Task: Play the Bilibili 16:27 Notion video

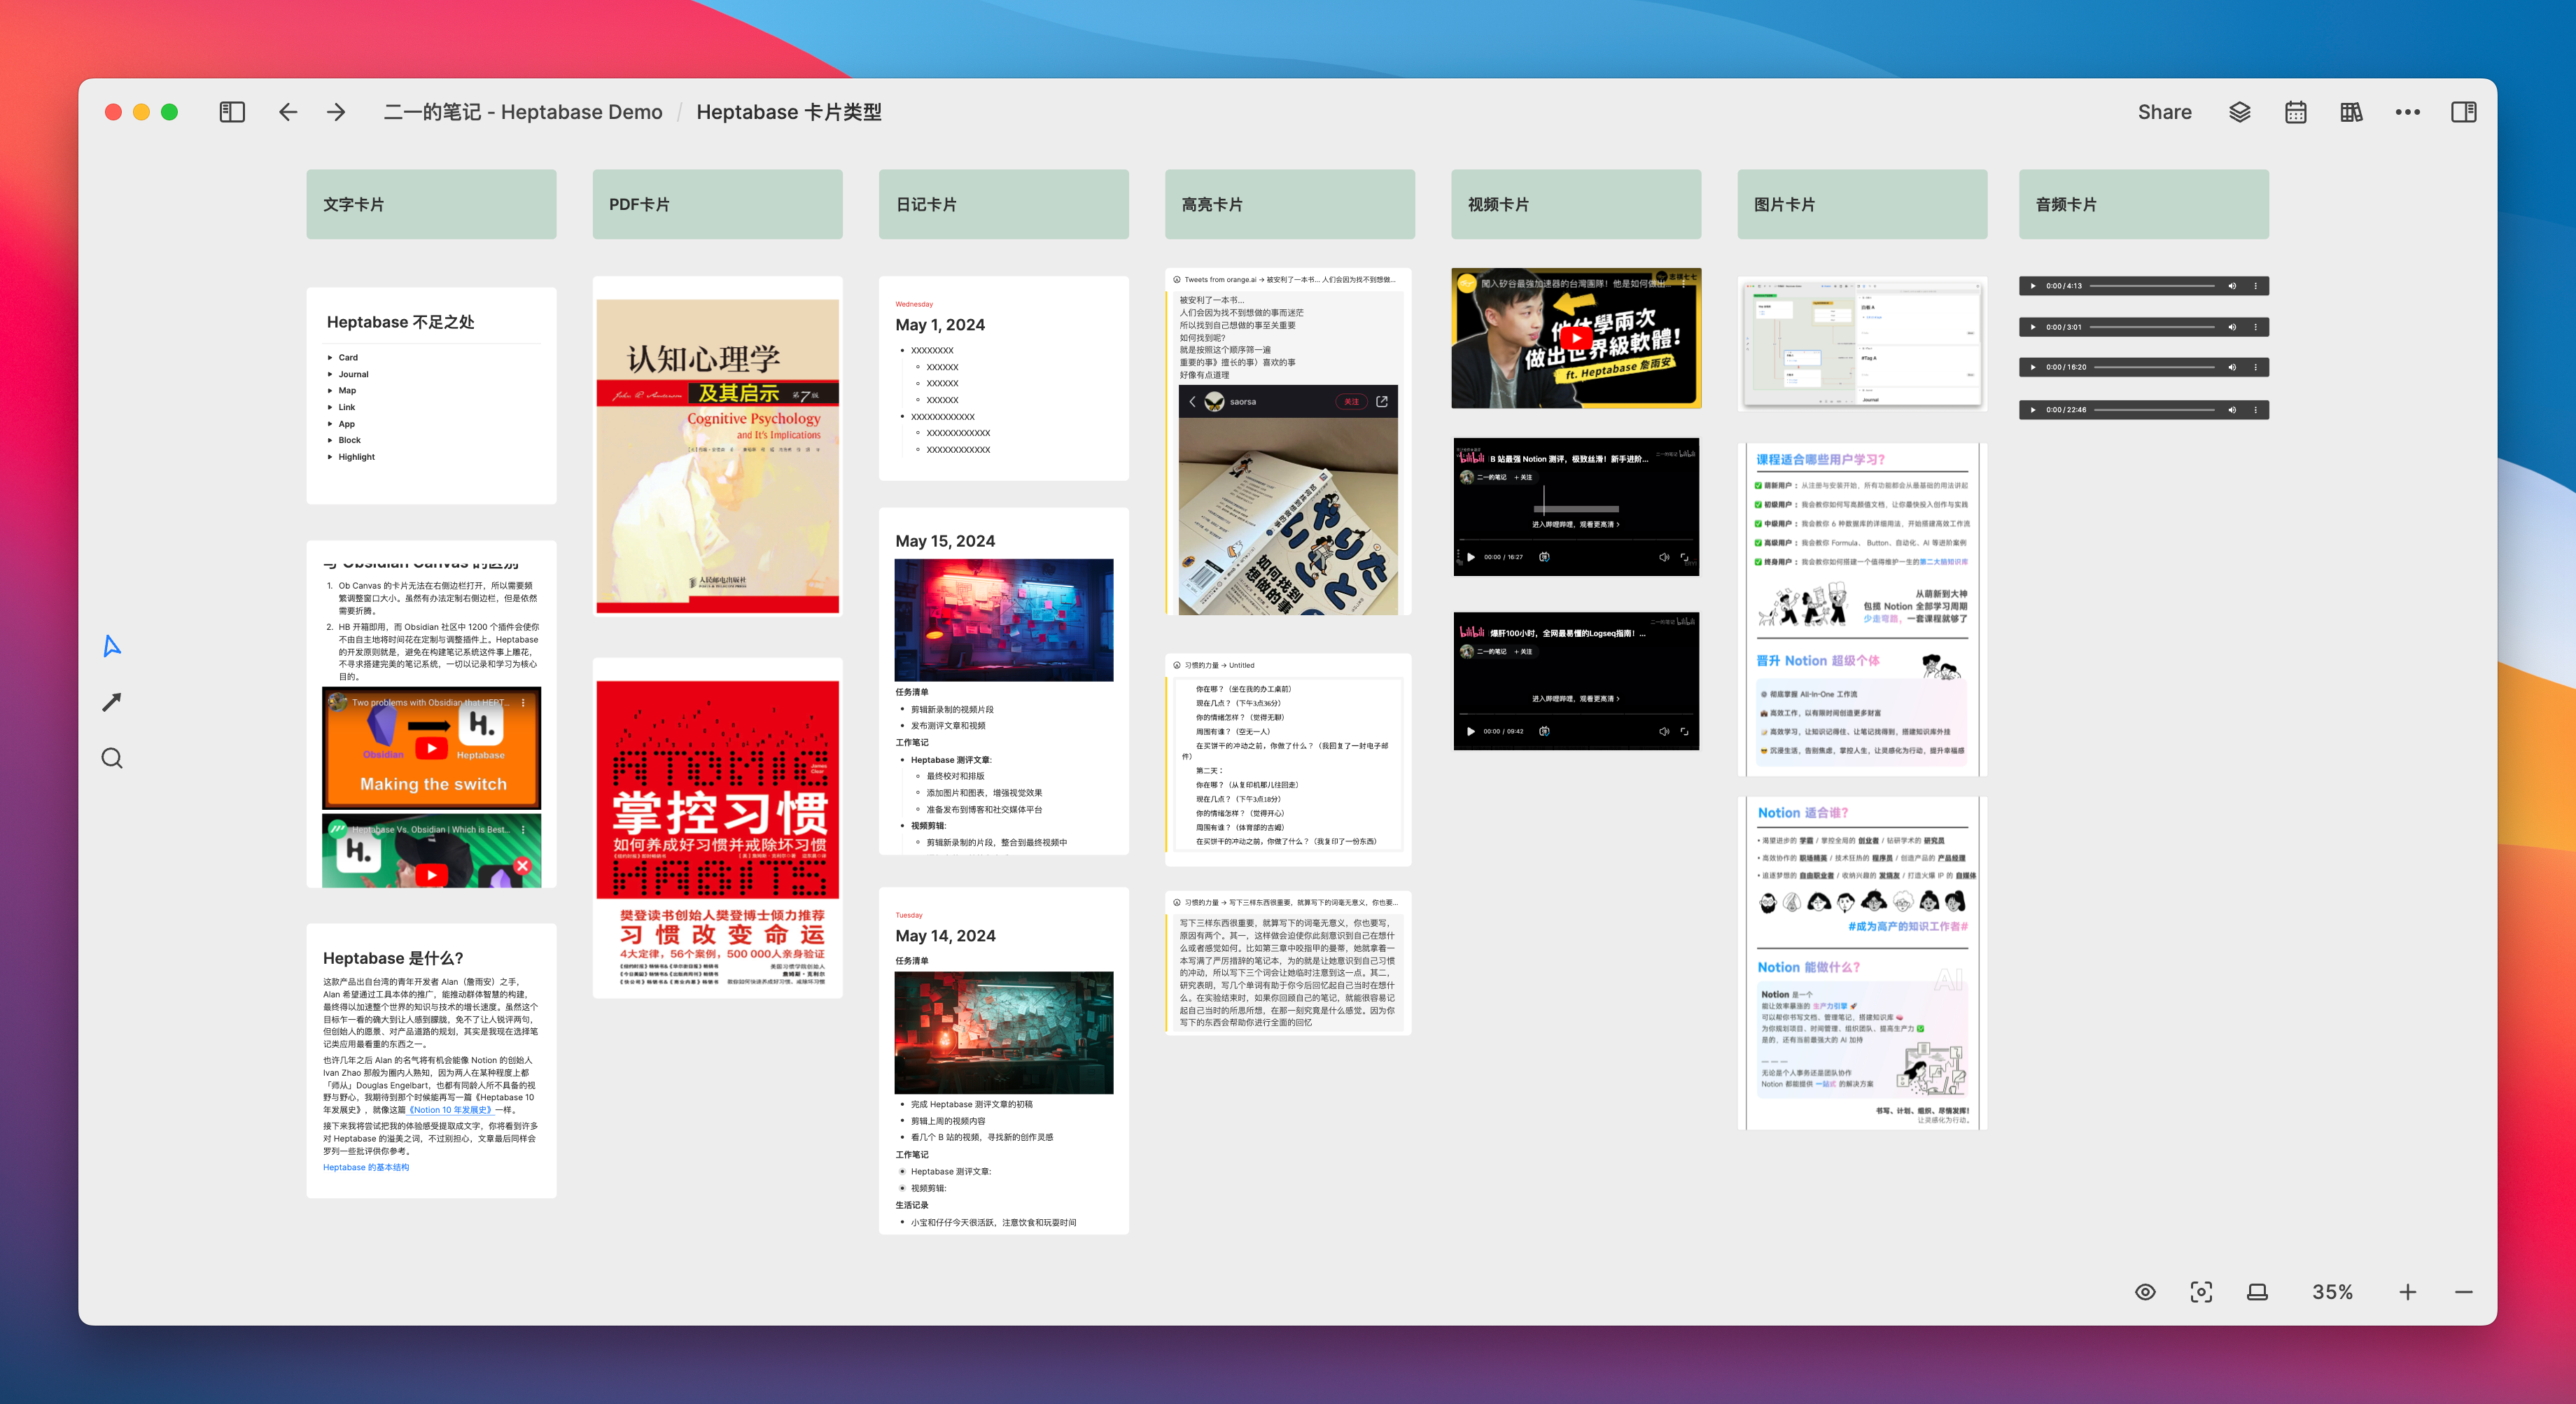Action: point(1471,557)
